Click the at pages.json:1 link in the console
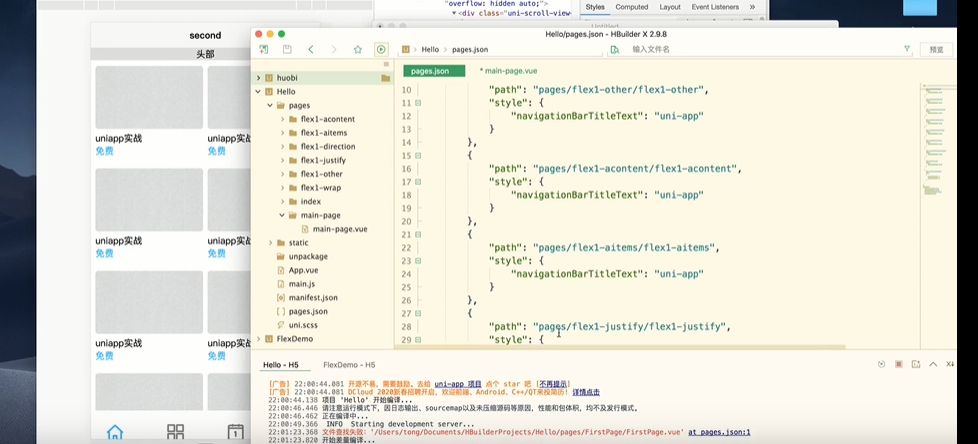978x444 pixels. coord(719,432)
